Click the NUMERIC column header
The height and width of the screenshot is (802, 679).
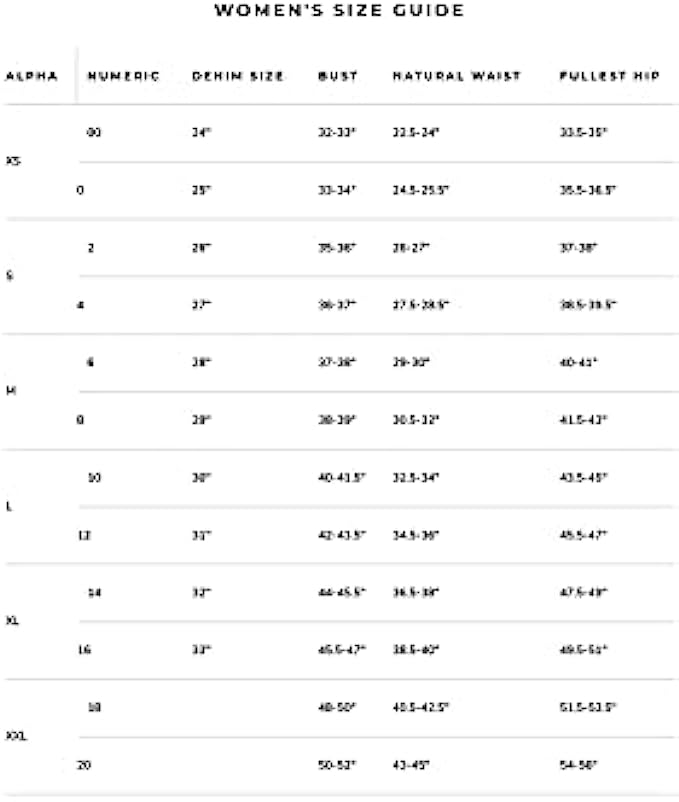(124, 76)
